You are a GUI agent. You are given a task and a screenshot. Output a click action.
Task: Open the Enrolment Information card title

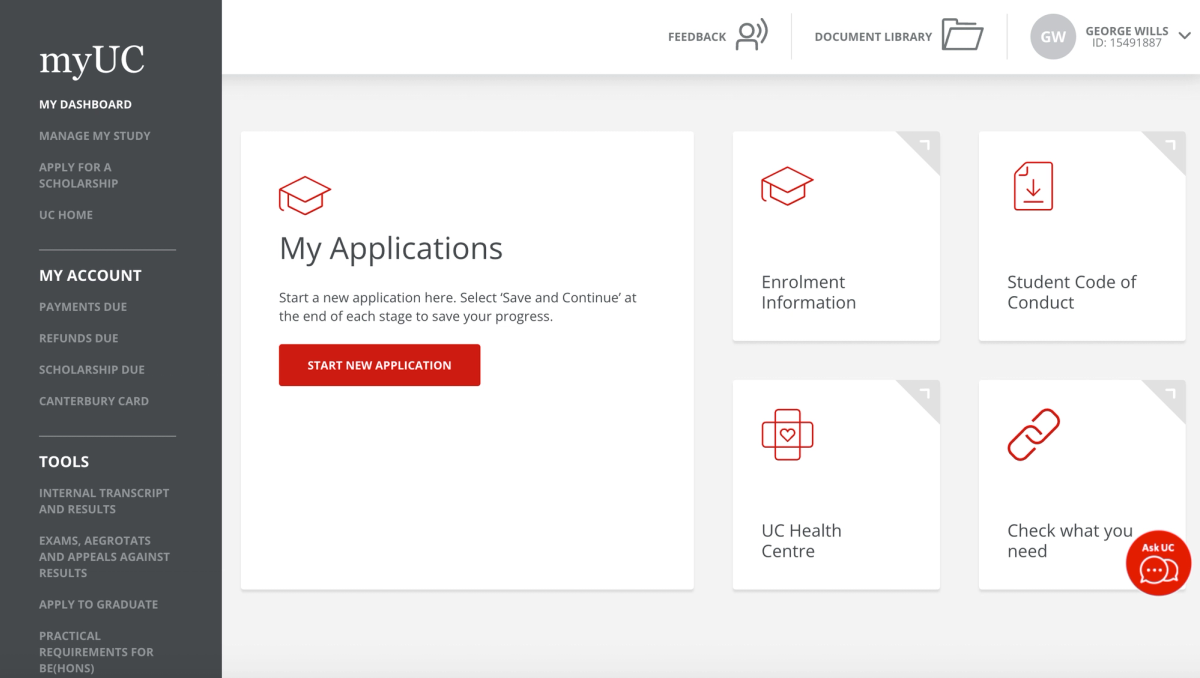click(809, 292)
